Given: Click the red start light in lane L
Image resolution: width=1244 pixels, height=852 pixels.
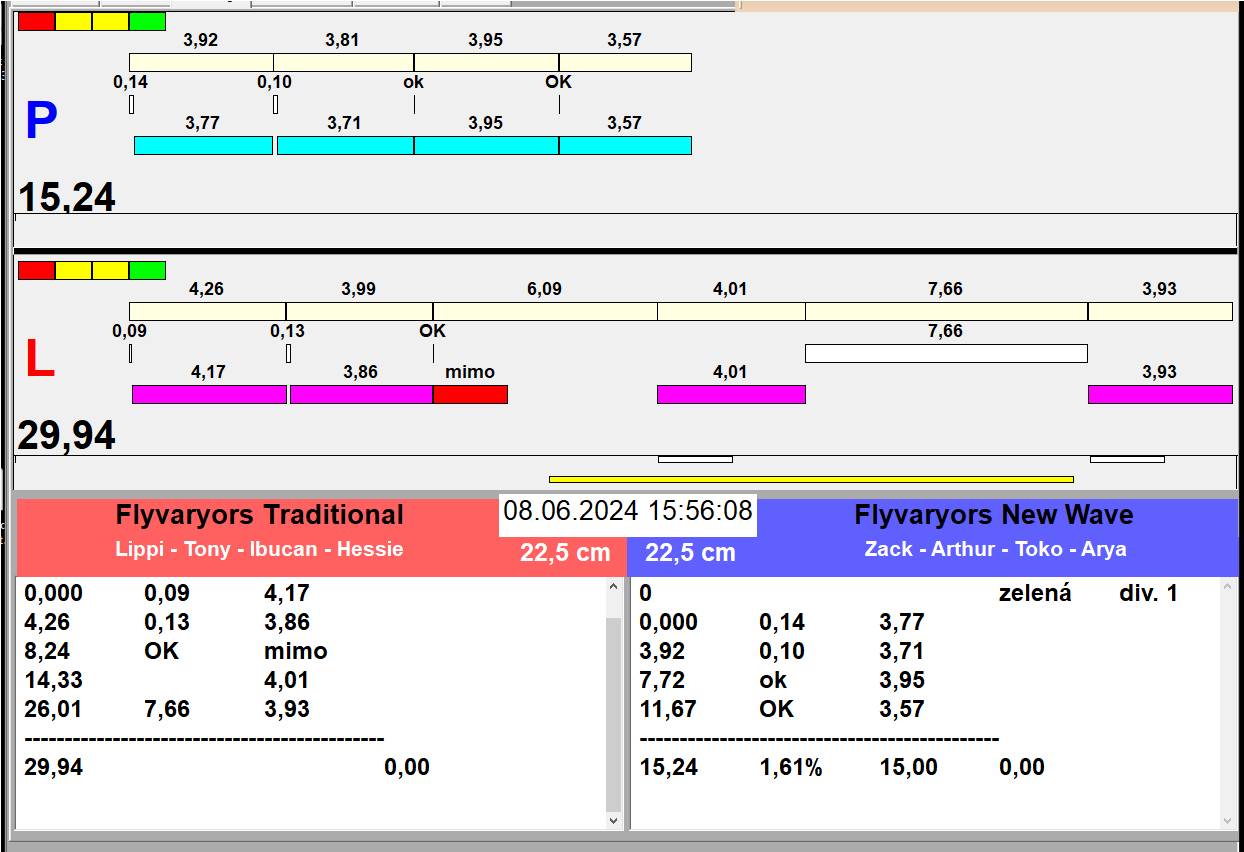Looking at the screenshot, I should pyautogui.click(x=36, y=270).
